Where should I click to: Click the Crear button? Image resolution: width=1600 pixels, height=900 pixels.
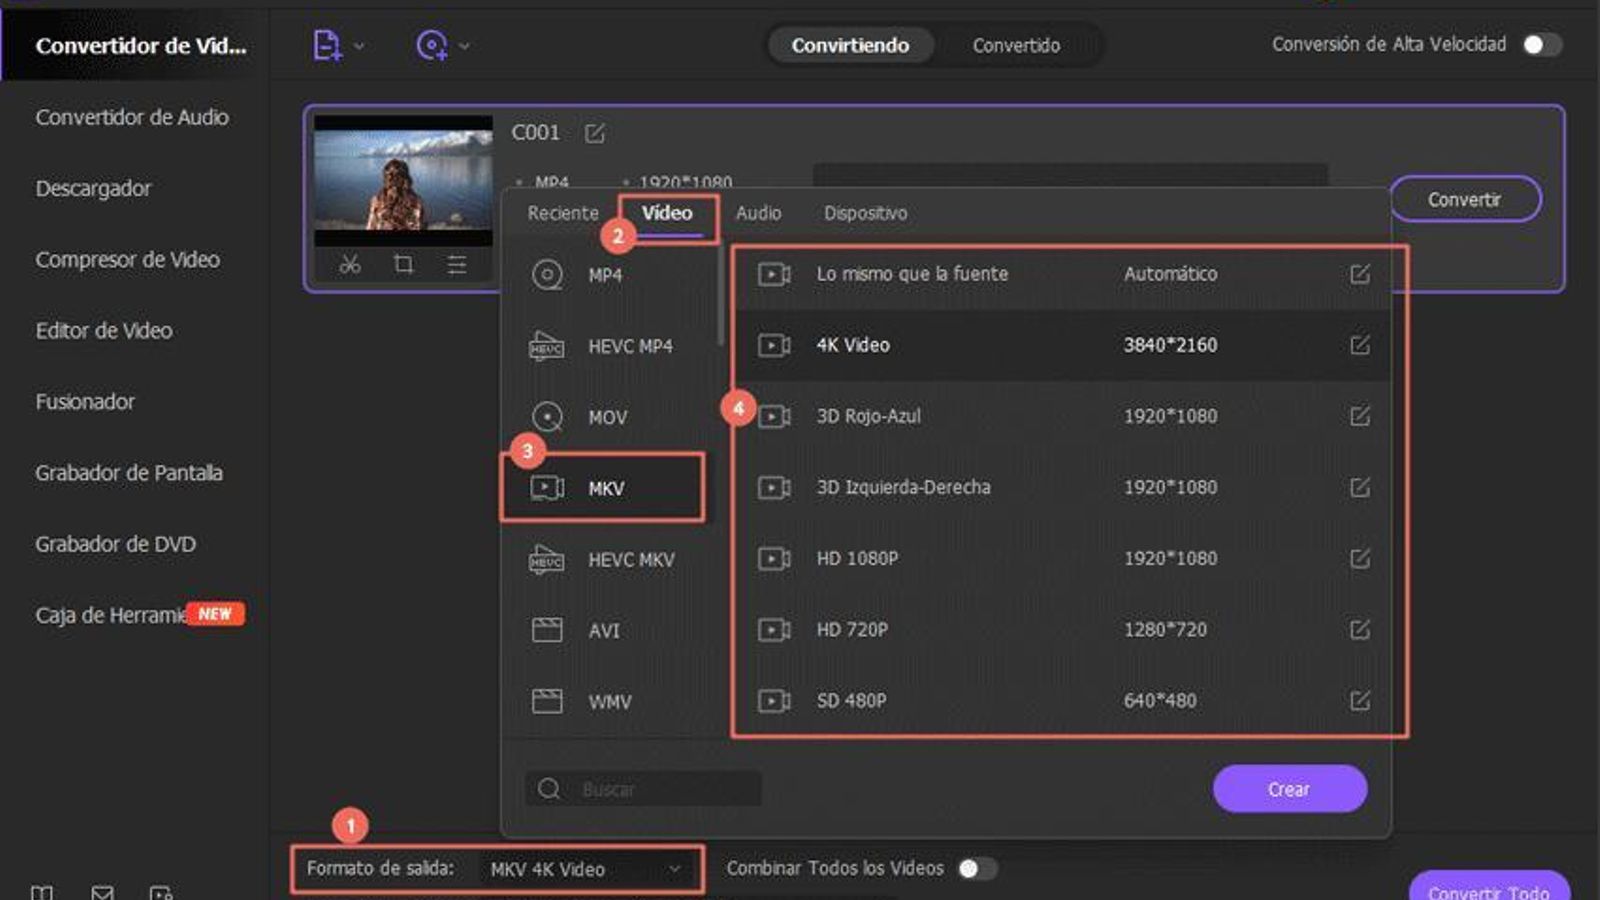[1289, 789]
